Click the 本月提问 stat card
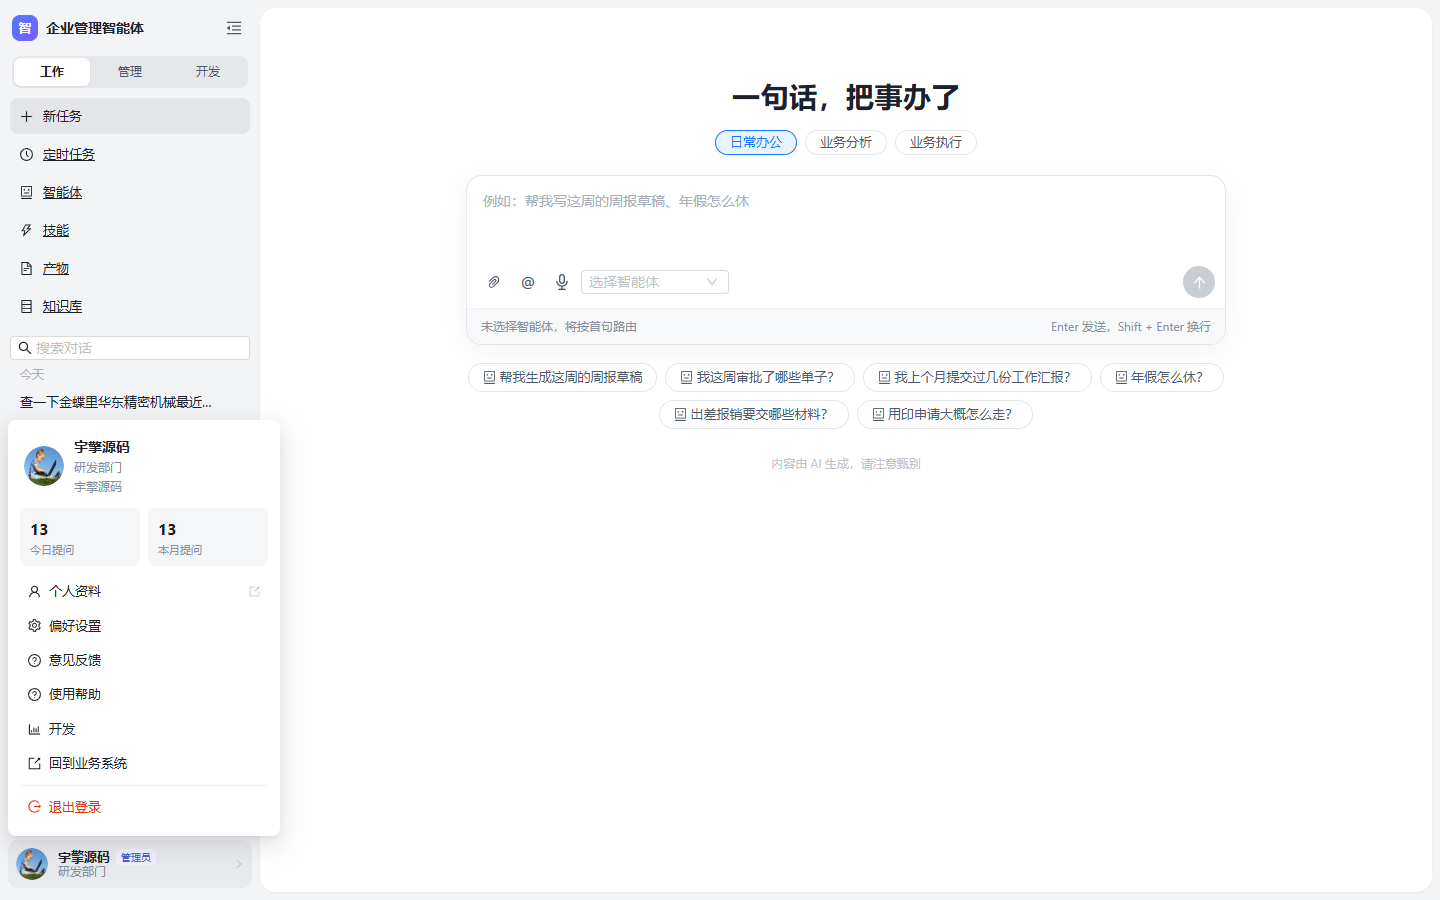The image size is (1440, 900). tap(208, 537)
